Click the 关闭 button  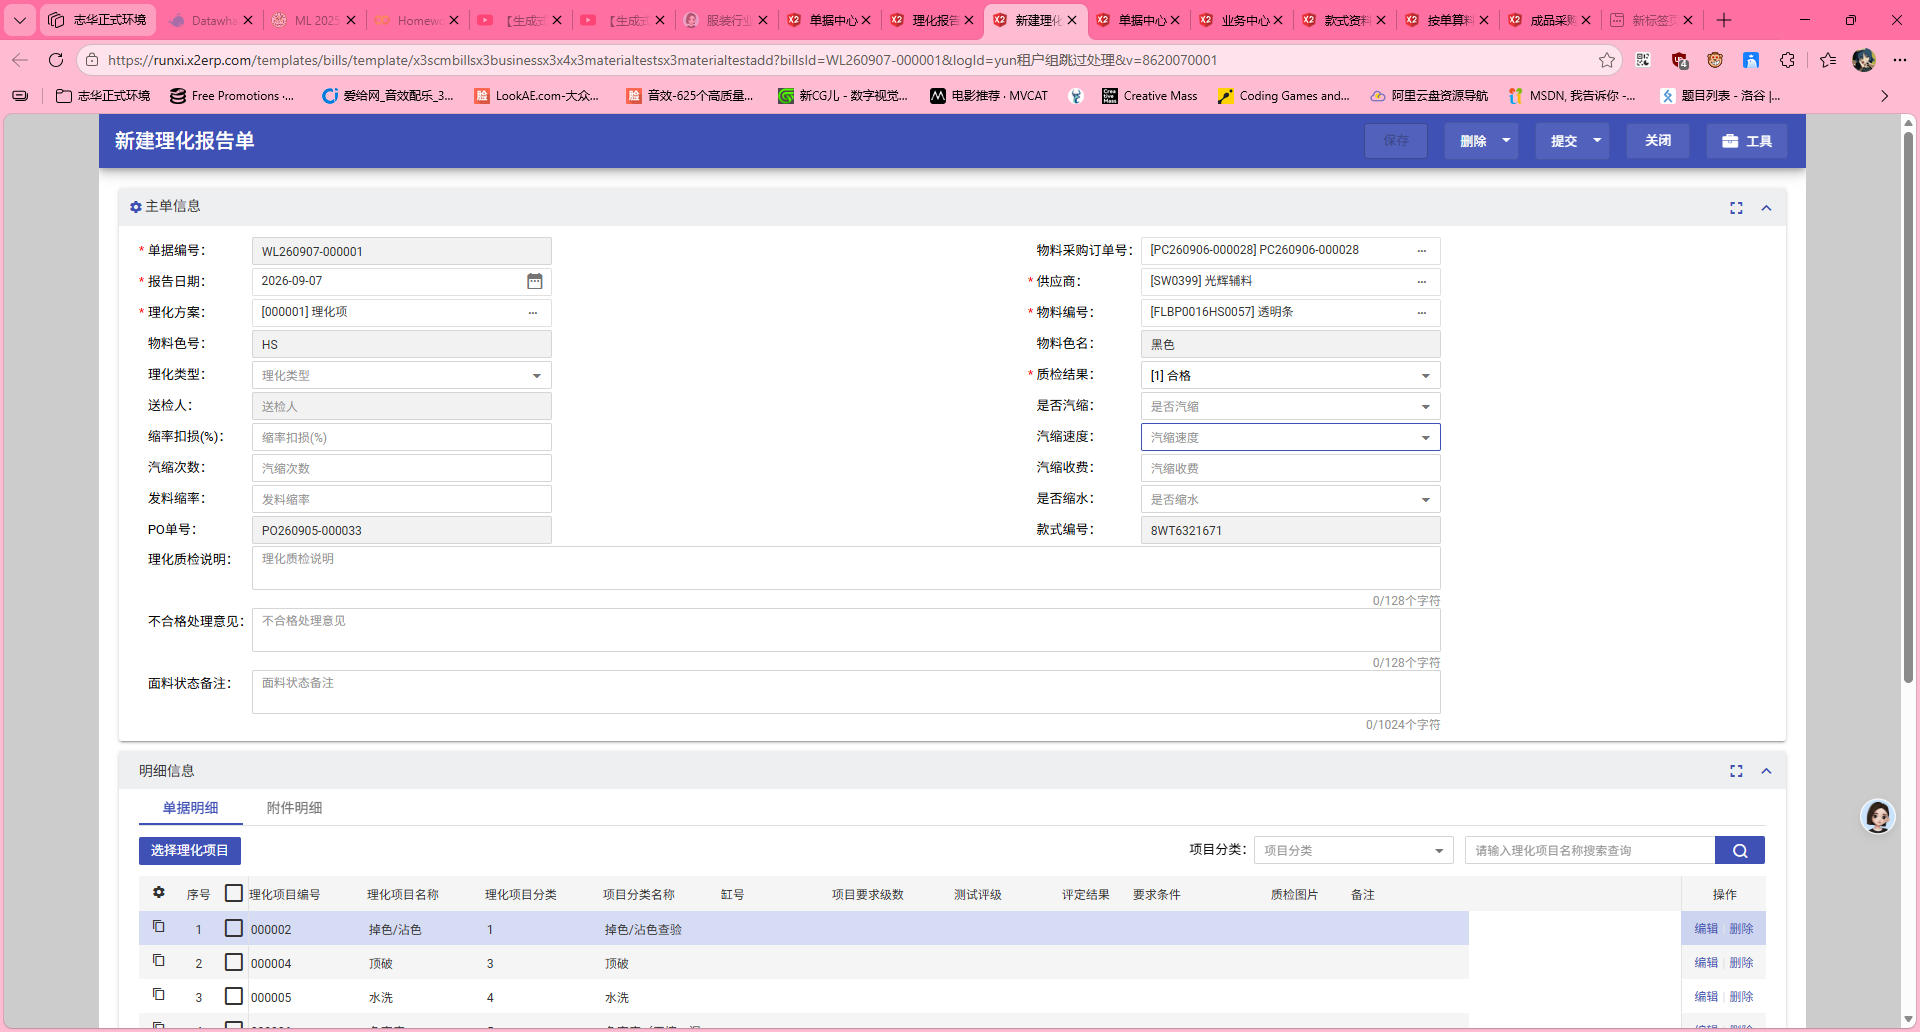(1657, 141)
